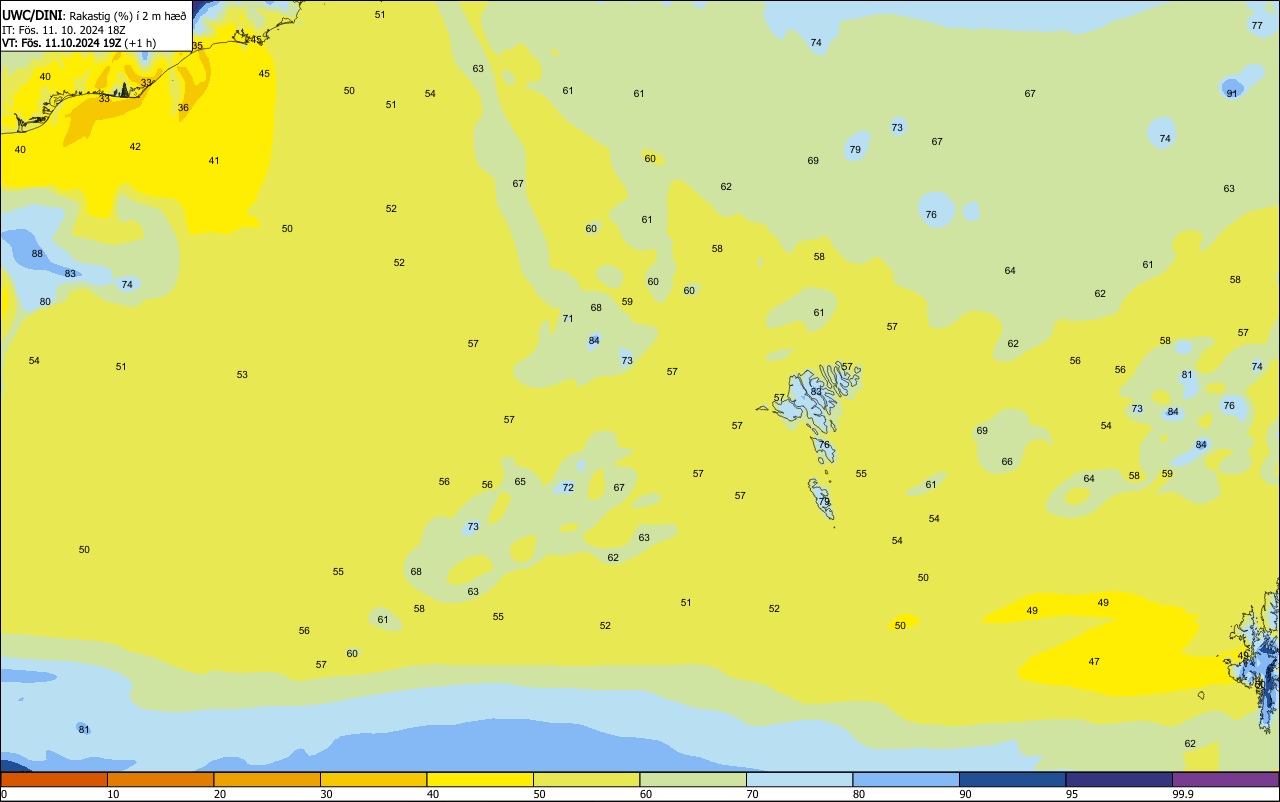This screenshot has width=1280, height=802.
Task: Click the 0–10 dark orange legend swatch
Action: coord(54,779)
